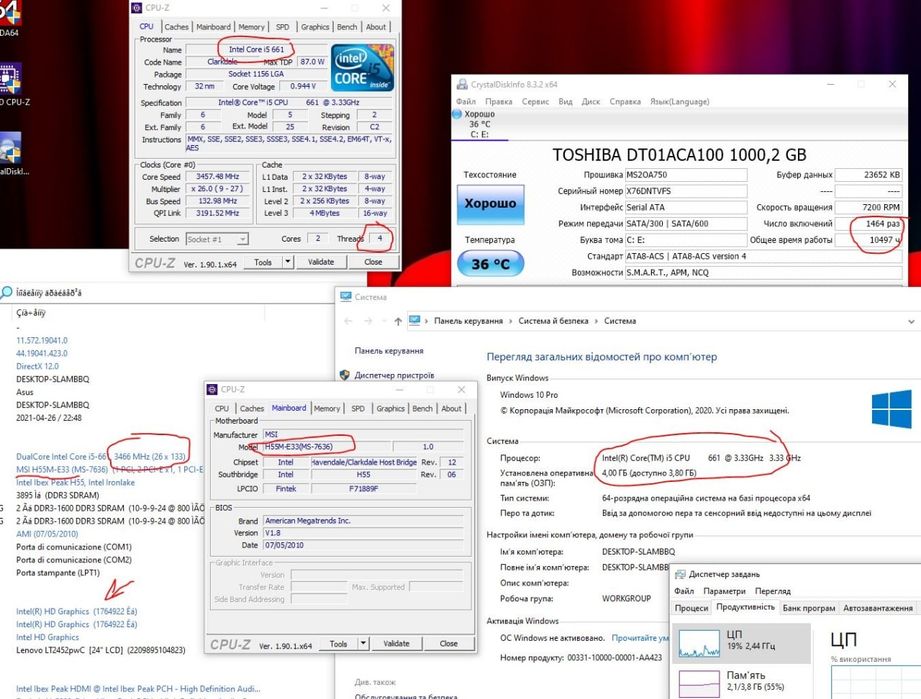Expand the breadcrumb chevron after Система й безпека
The width and height of the screenshot is (921, 699).
596,321
